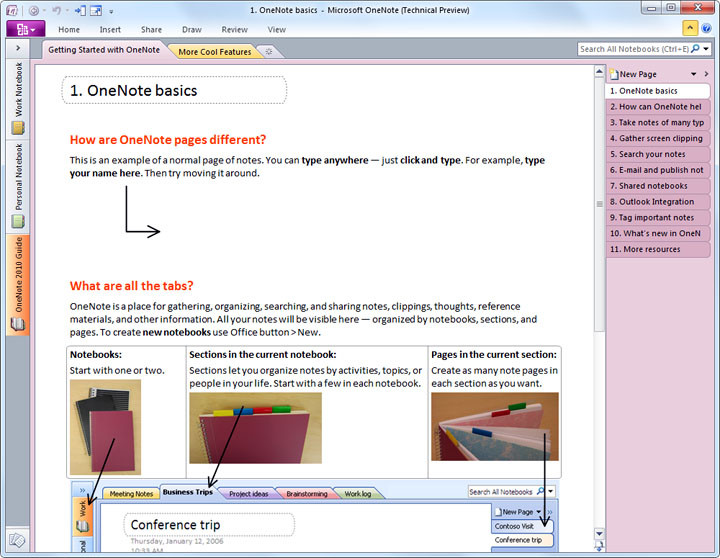The image size is (720, 558).
Task: Switch to More Cool Features section tab
Action: point(214,51)
